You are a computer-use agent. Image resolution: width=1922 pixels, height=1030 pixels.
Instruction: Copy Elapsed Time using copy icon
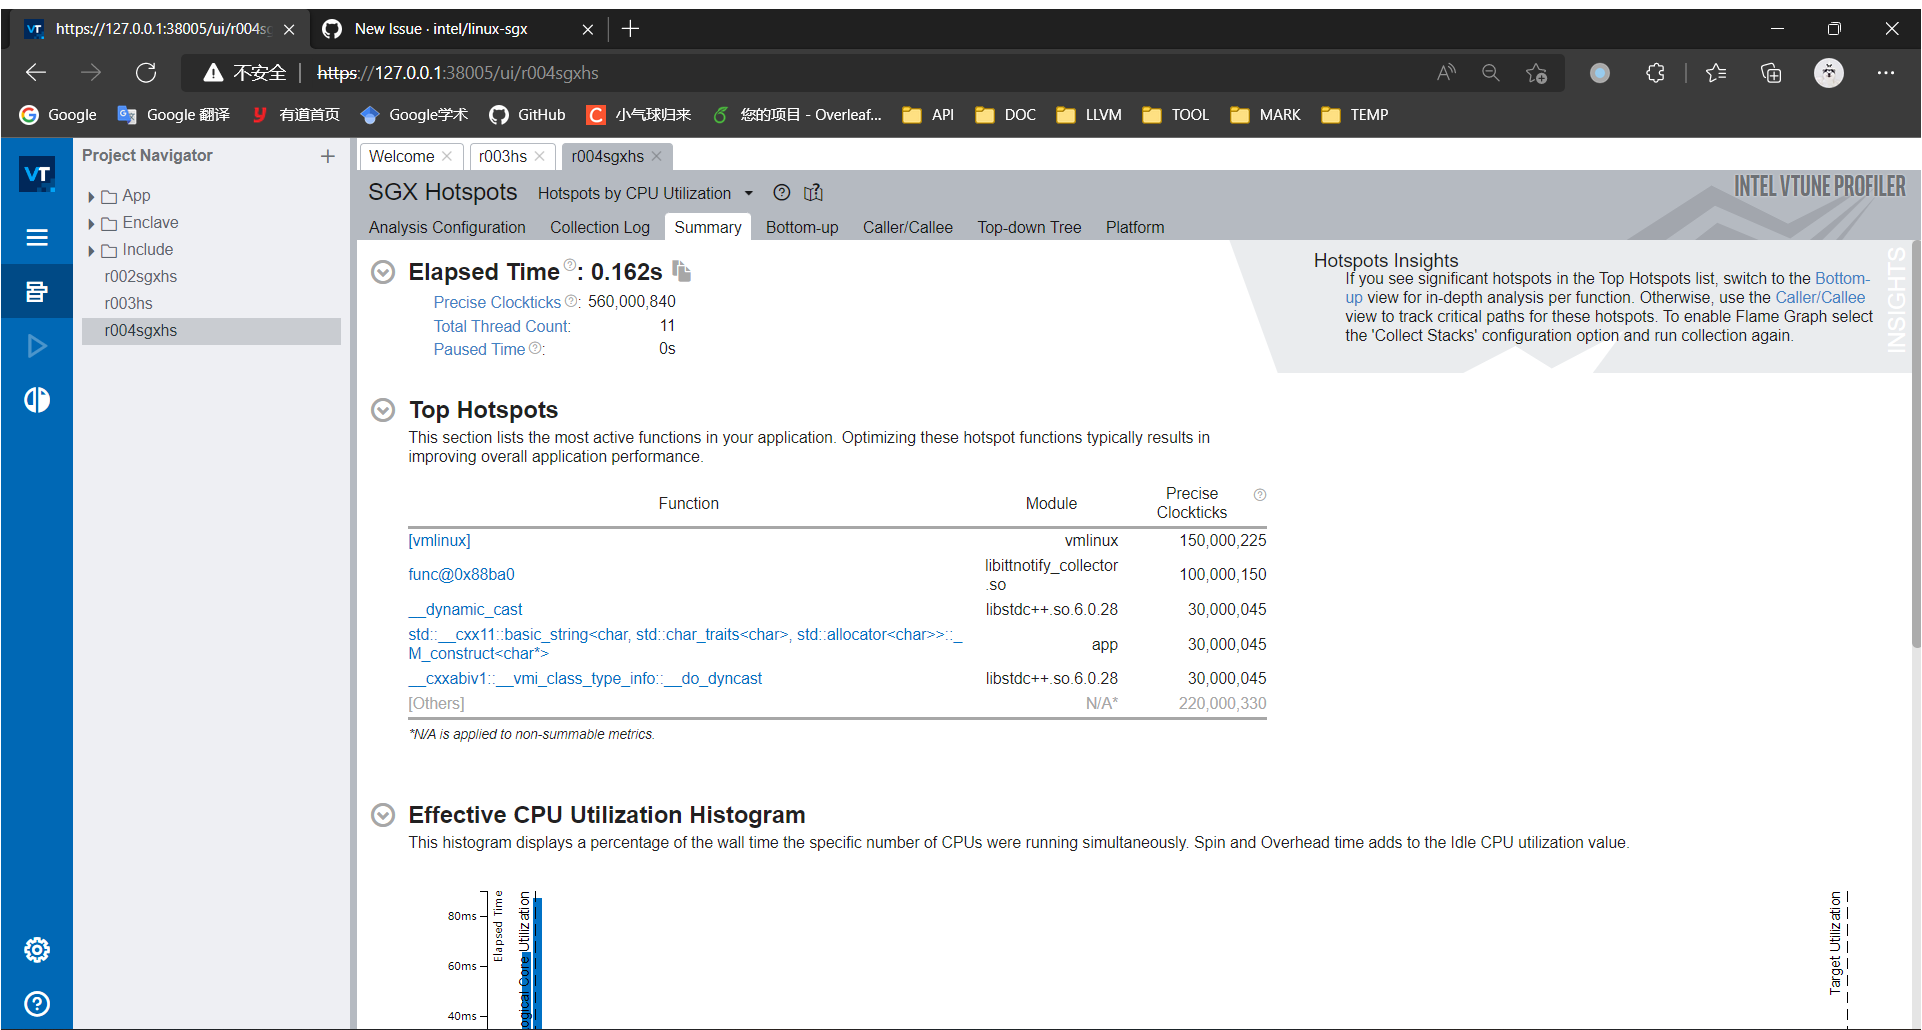683,271
